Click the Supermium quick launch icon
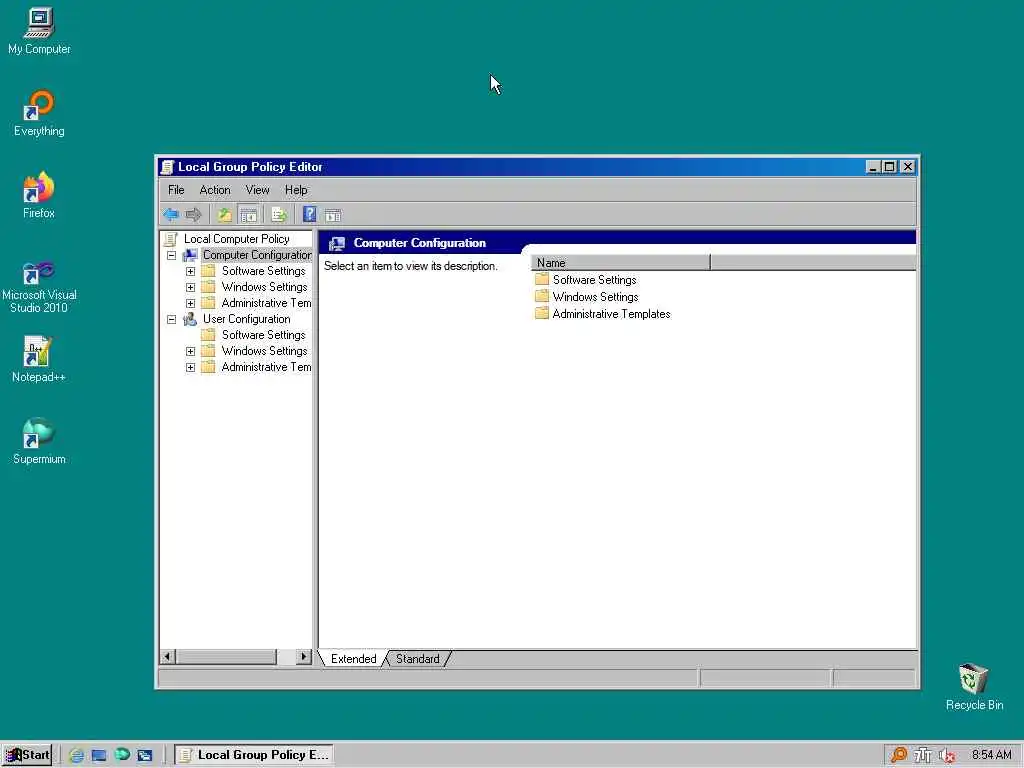This screenshot has width=1024, height=768. tap(121, 755)
